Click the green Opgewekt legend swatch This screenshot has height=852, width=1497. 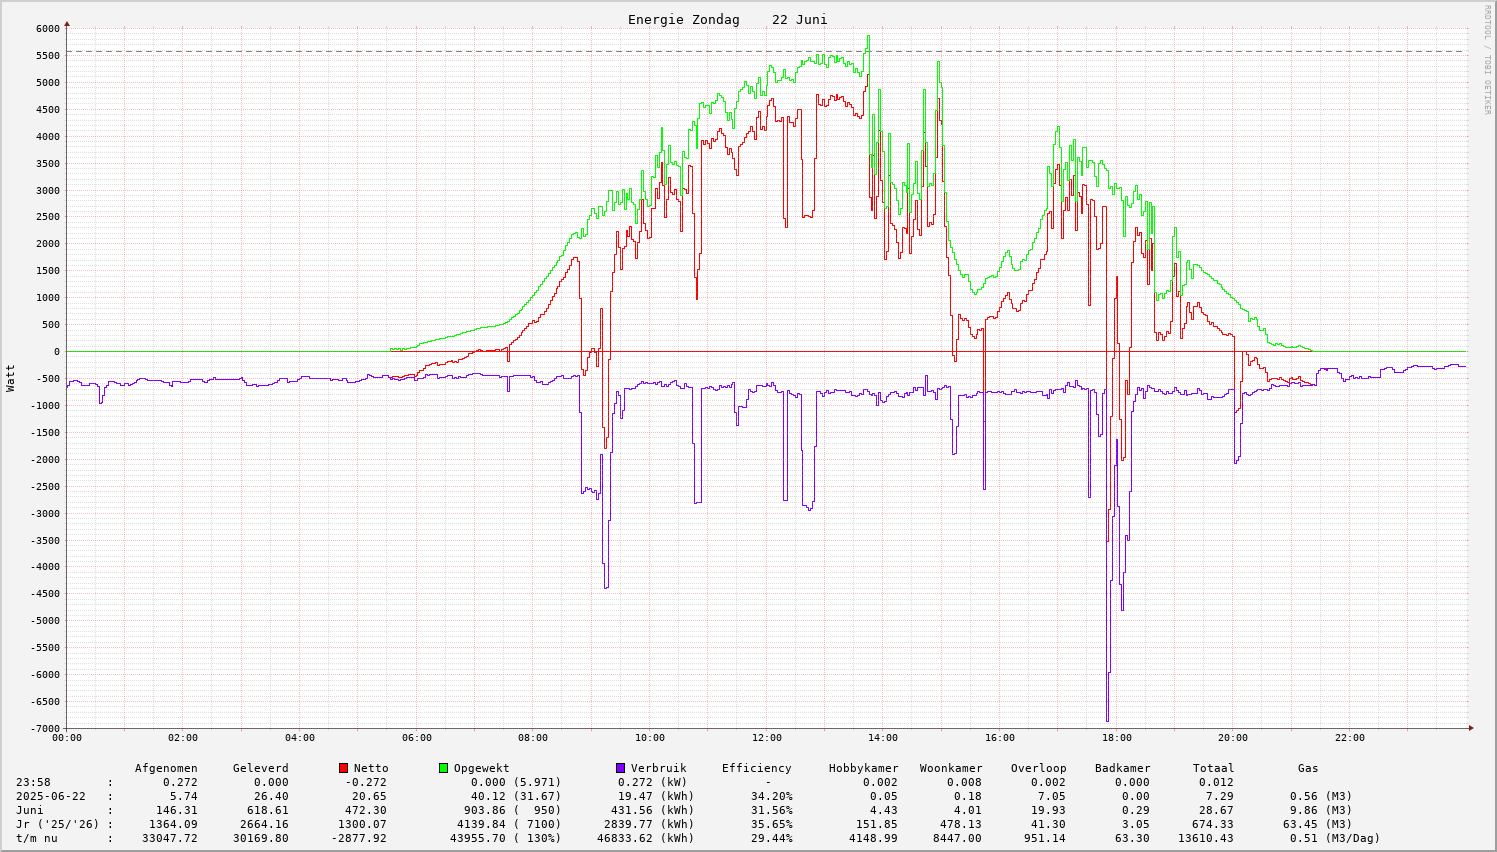(444, 768)
